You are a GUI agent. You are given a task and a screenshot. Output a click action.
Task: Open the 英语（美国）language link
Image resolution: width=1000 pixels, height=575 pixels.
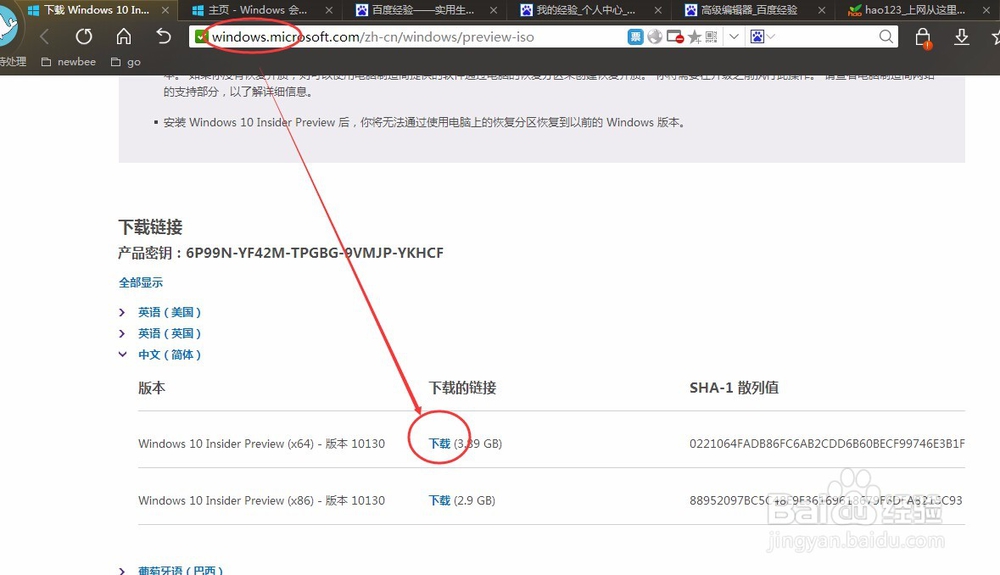tap(170, 312)
